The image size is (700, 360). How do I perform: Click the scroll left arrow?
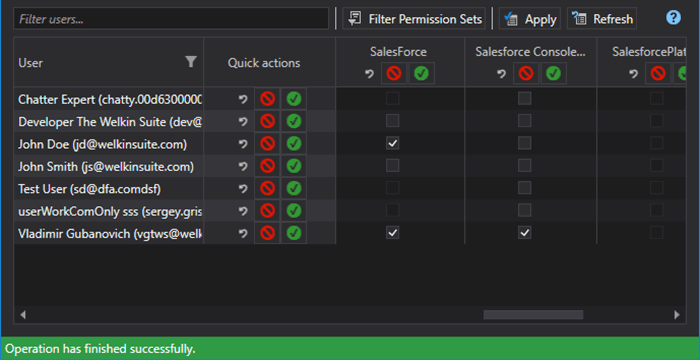[23, 315]
